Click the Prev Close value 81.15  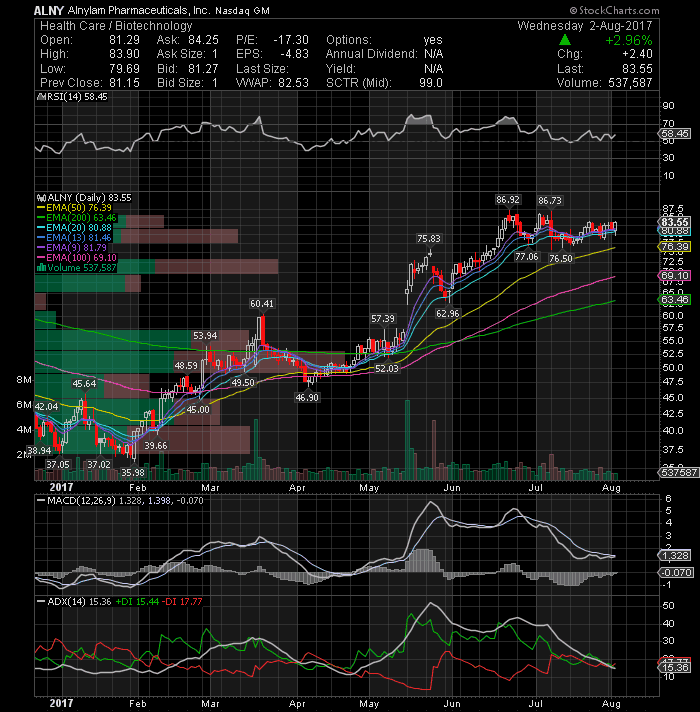pyautogui.click(x=124, y=83)
